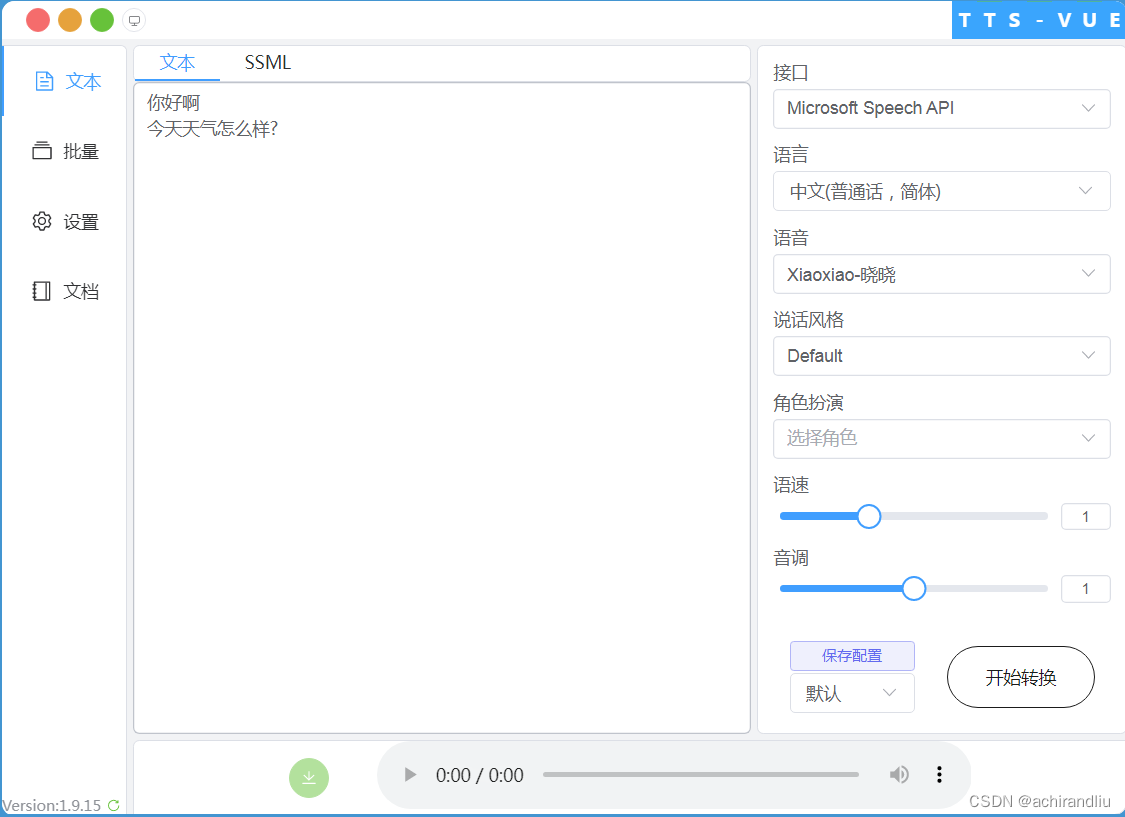Click the orange minimize window button
Image resolution: width=1125 pixels, height=817 pixels.
pyautogui.click(x=70, y=20)
